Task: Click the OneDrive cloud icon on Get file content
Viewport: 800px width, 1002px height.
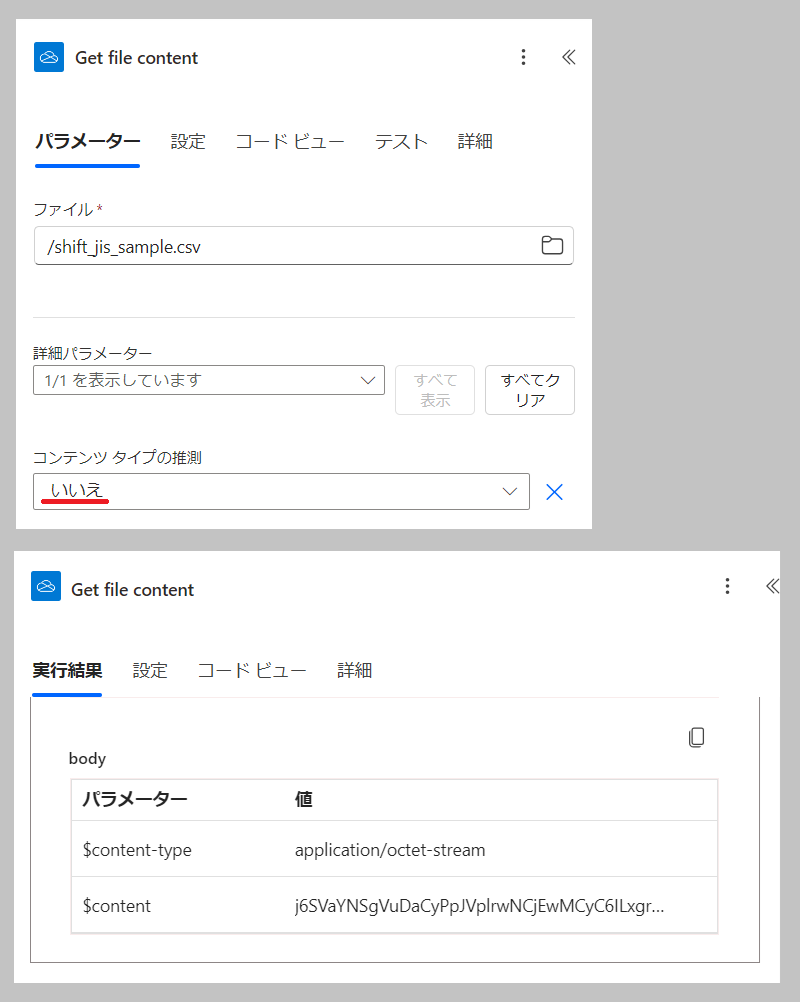Action: click(x=45, y=57)
